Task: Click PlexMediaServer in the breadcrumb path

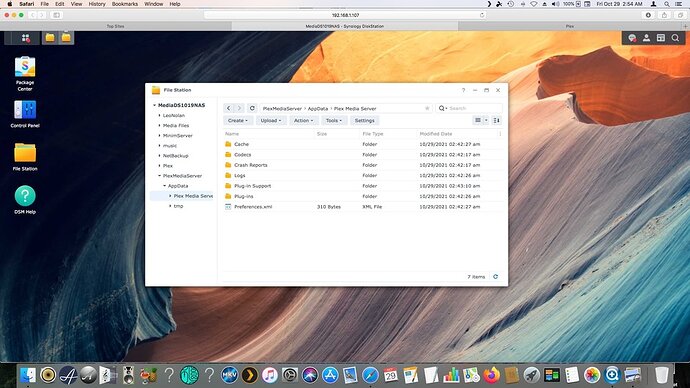Action: 282,109
